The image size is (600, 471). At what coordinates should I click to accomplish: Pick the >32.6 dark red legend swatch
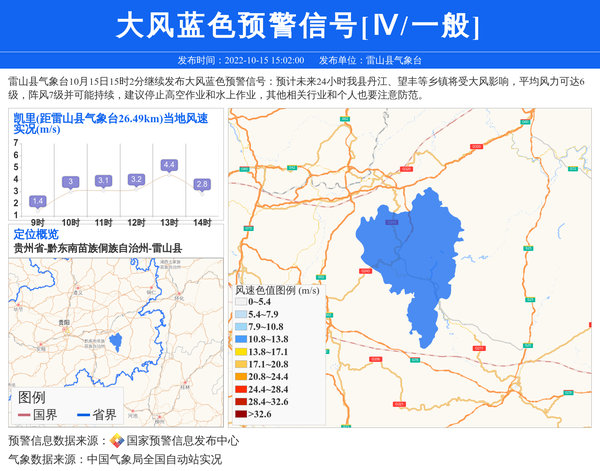[241, 414]
